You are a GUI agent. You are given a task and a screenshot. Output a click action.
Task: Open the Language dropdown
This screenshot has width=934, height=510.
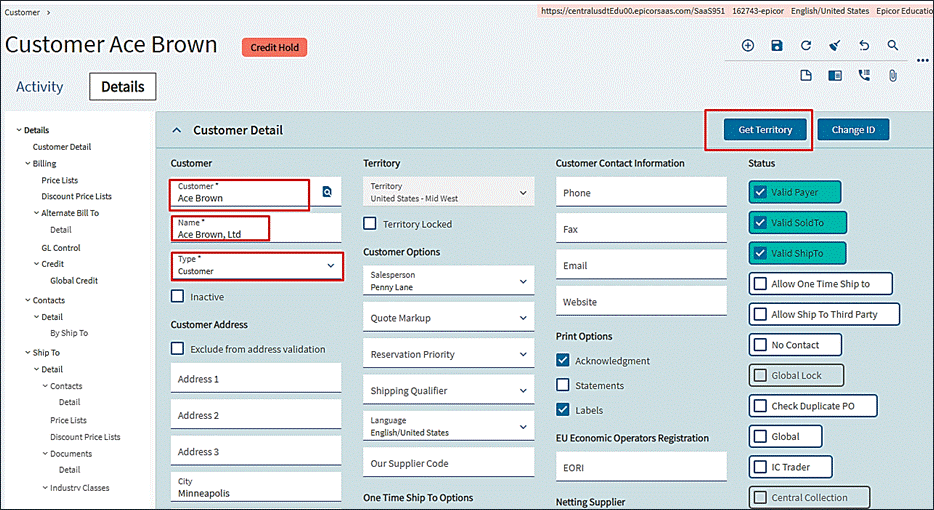pos(523,427)
